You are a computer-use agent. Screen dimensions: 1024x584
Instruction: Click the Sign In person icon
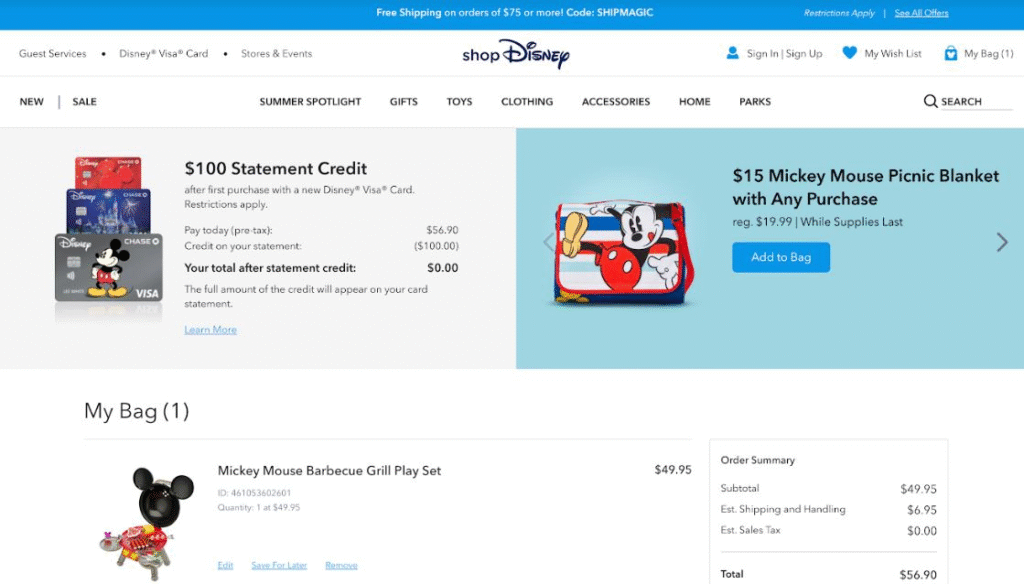(732, 53)
